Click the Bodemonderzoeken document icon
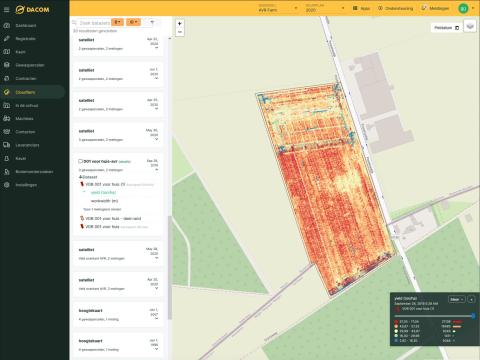Image resolution: width=480 pixels, height=360 pixels. [x=7, y=172]
